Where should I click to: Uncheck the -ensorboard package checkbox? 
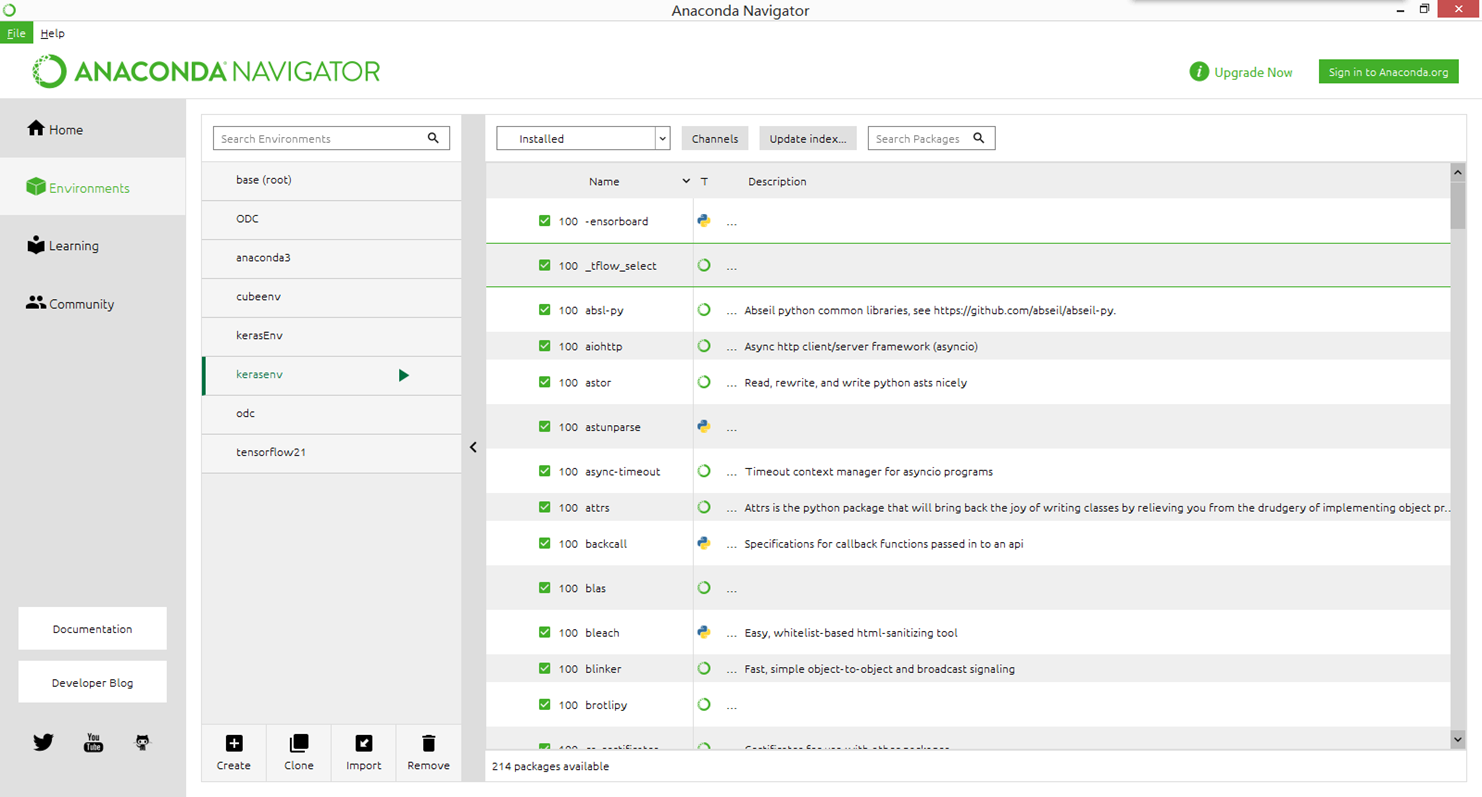pos(544,221)
